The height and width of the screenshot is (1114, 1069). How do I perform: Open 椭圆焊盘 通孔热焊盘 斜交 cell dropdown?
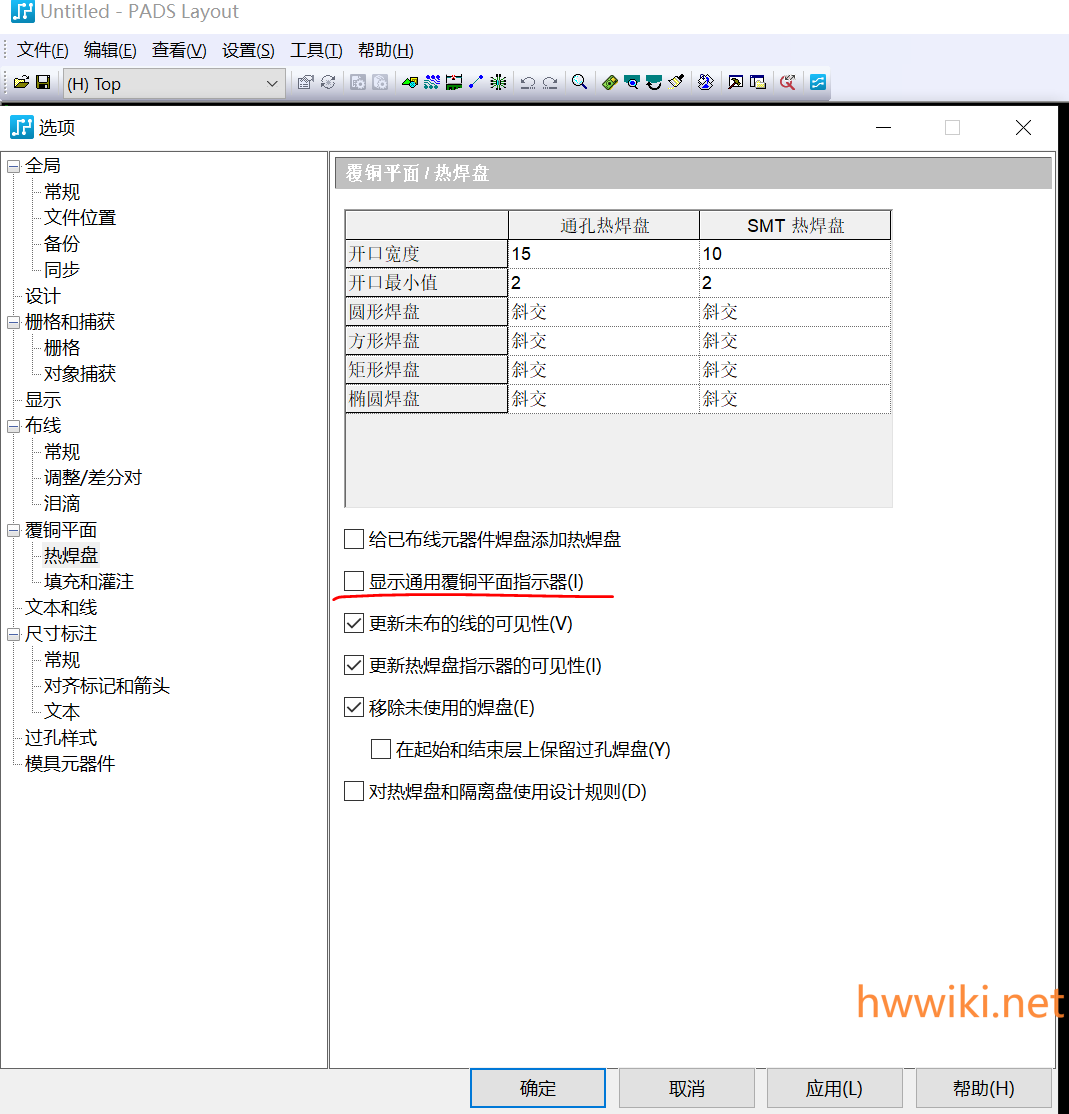click(604, 399)
